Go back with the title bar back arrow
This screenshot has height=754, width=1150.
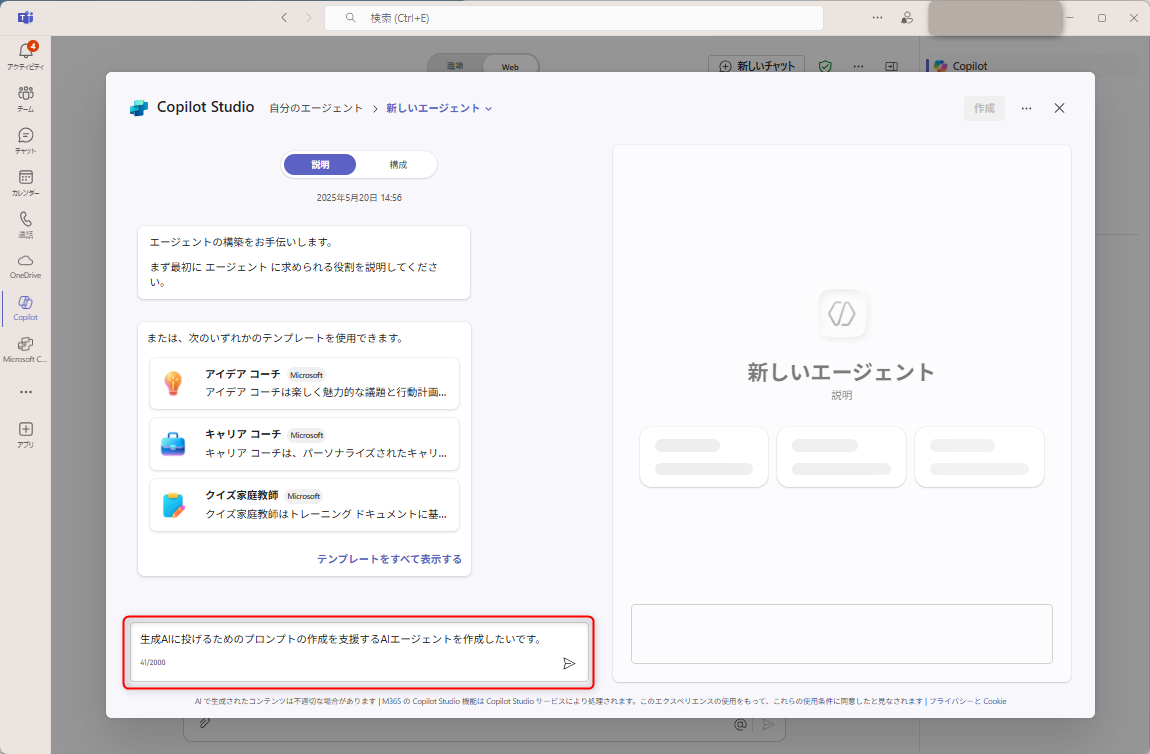coord(285,18)
